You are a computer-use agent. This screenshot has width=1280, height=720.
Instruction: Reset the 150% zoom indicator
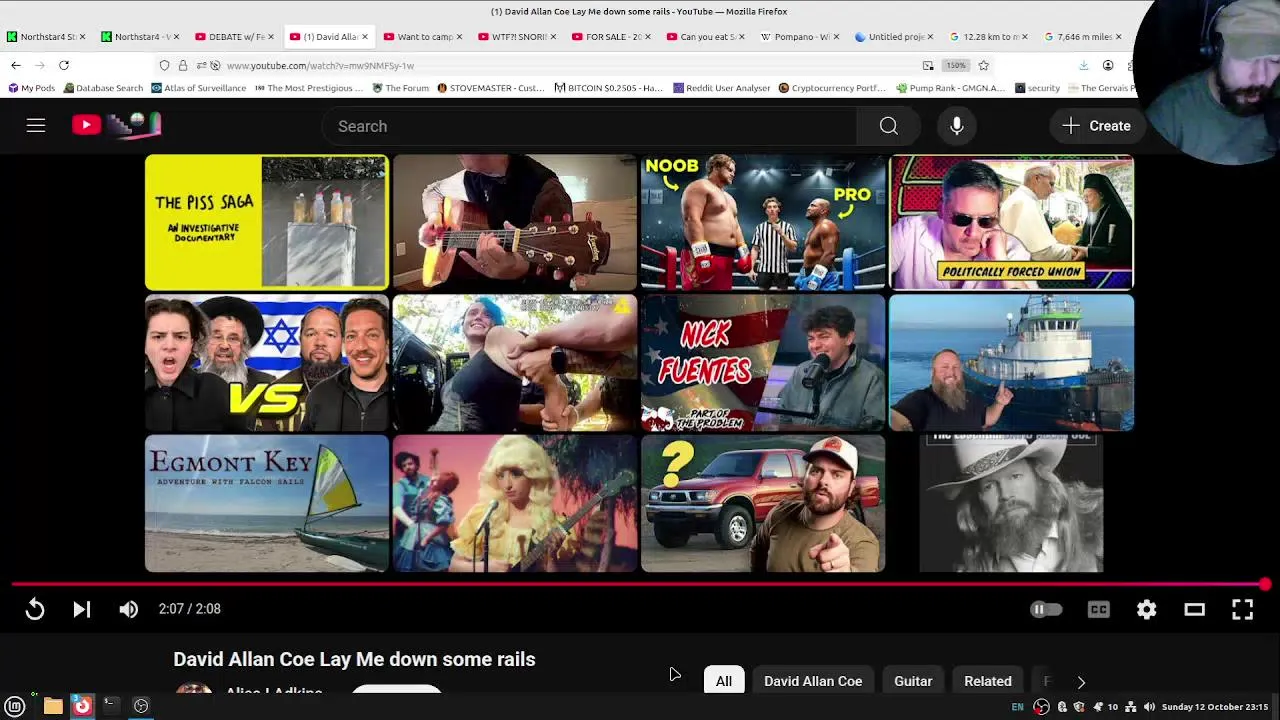(956, 65)
